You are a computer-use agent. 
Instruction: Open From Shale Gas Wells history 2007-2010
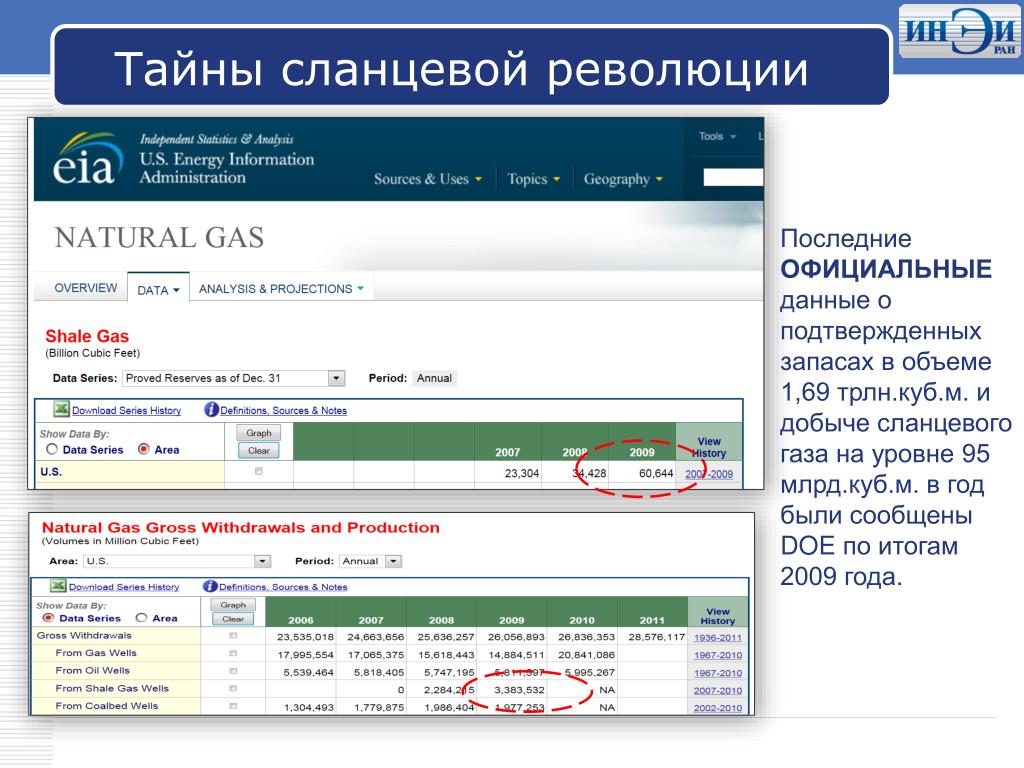(718, 690)
